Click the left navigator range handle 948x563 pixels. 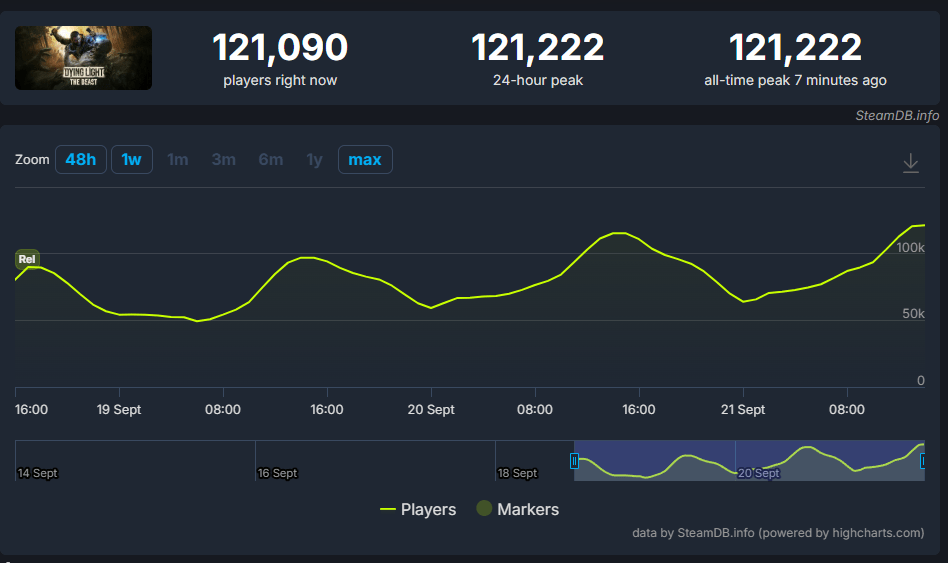[x=574, y=461]
